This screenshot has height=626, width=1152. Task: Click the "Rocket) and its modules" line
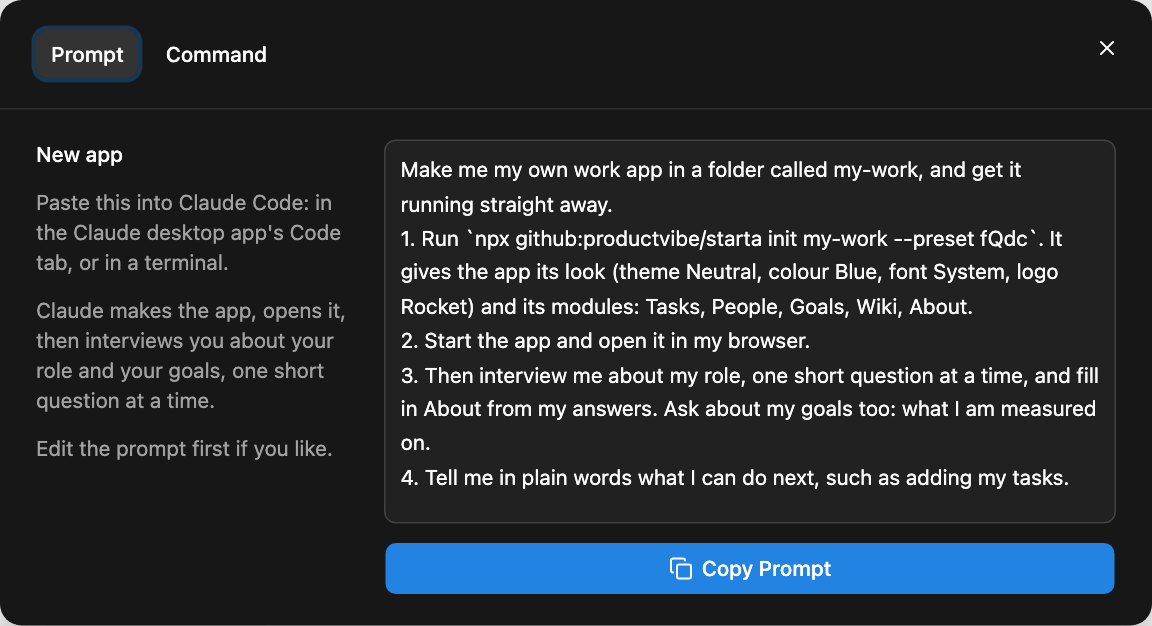[686, 307]
